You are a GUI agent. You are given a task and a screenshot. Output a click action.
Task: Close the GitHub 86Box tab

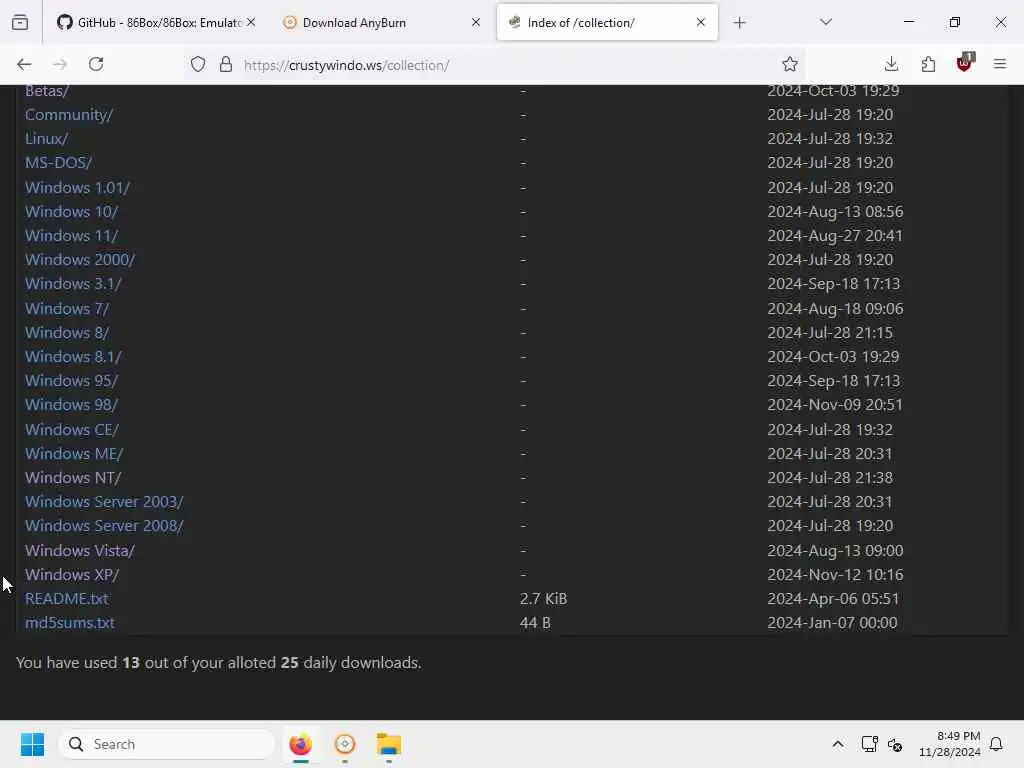tap(251, 22)
